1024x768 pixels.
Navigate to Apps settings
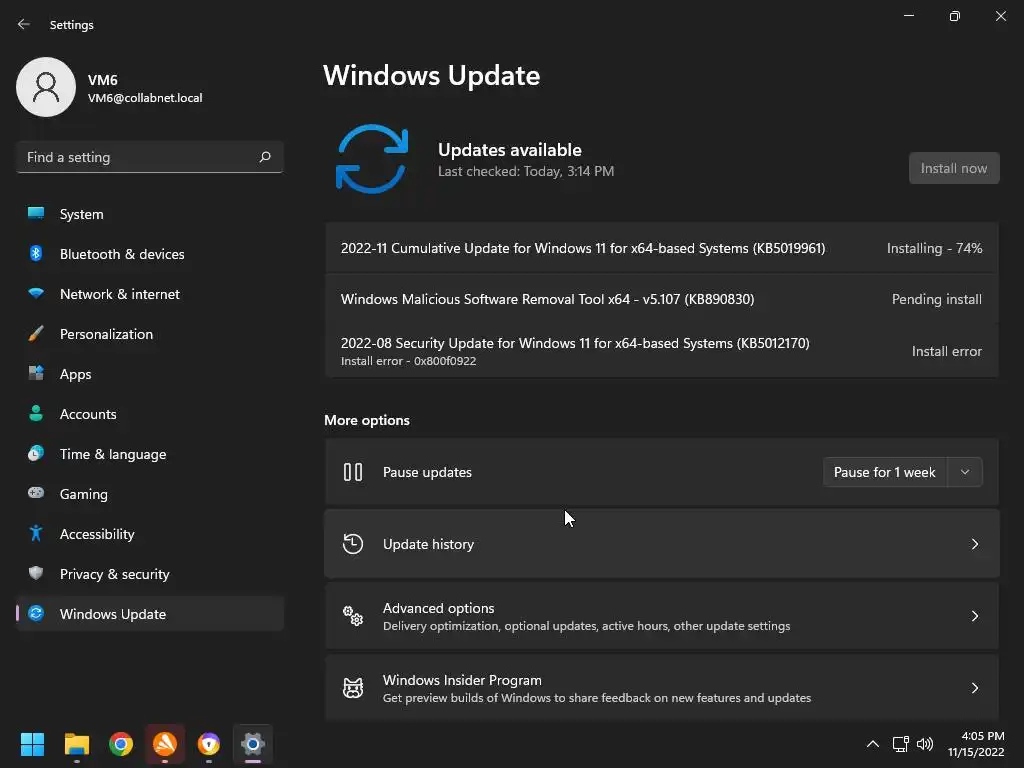[x=150, y=374]
